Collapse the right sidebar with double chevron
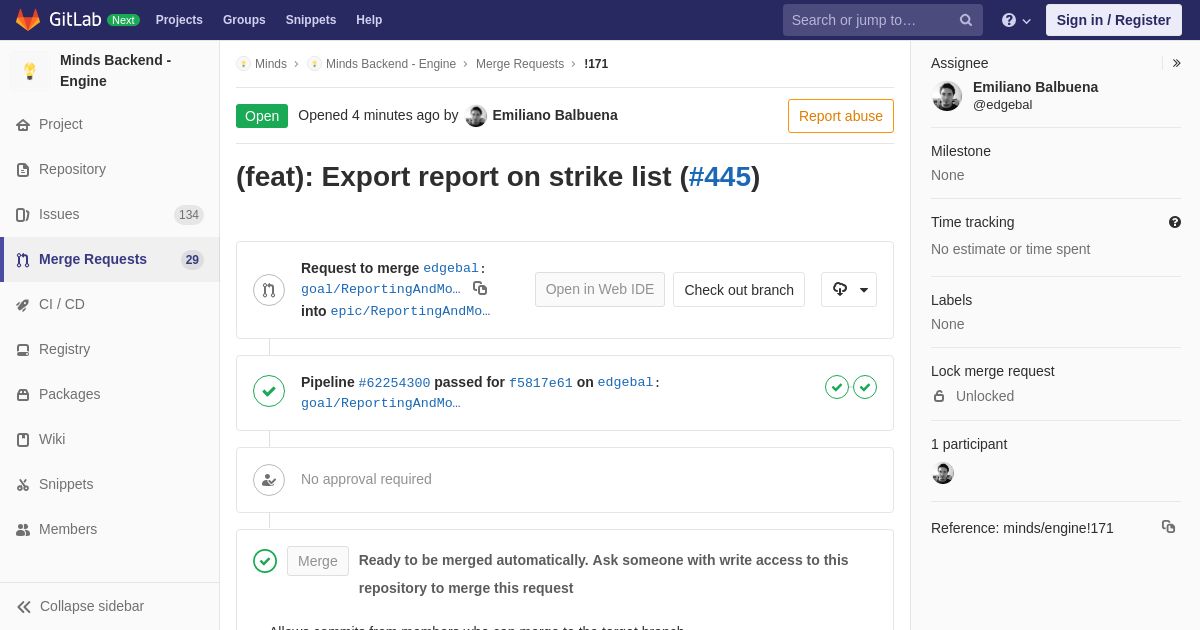This screenshot has width=1200, height=630. click(x=1176, y=63)
